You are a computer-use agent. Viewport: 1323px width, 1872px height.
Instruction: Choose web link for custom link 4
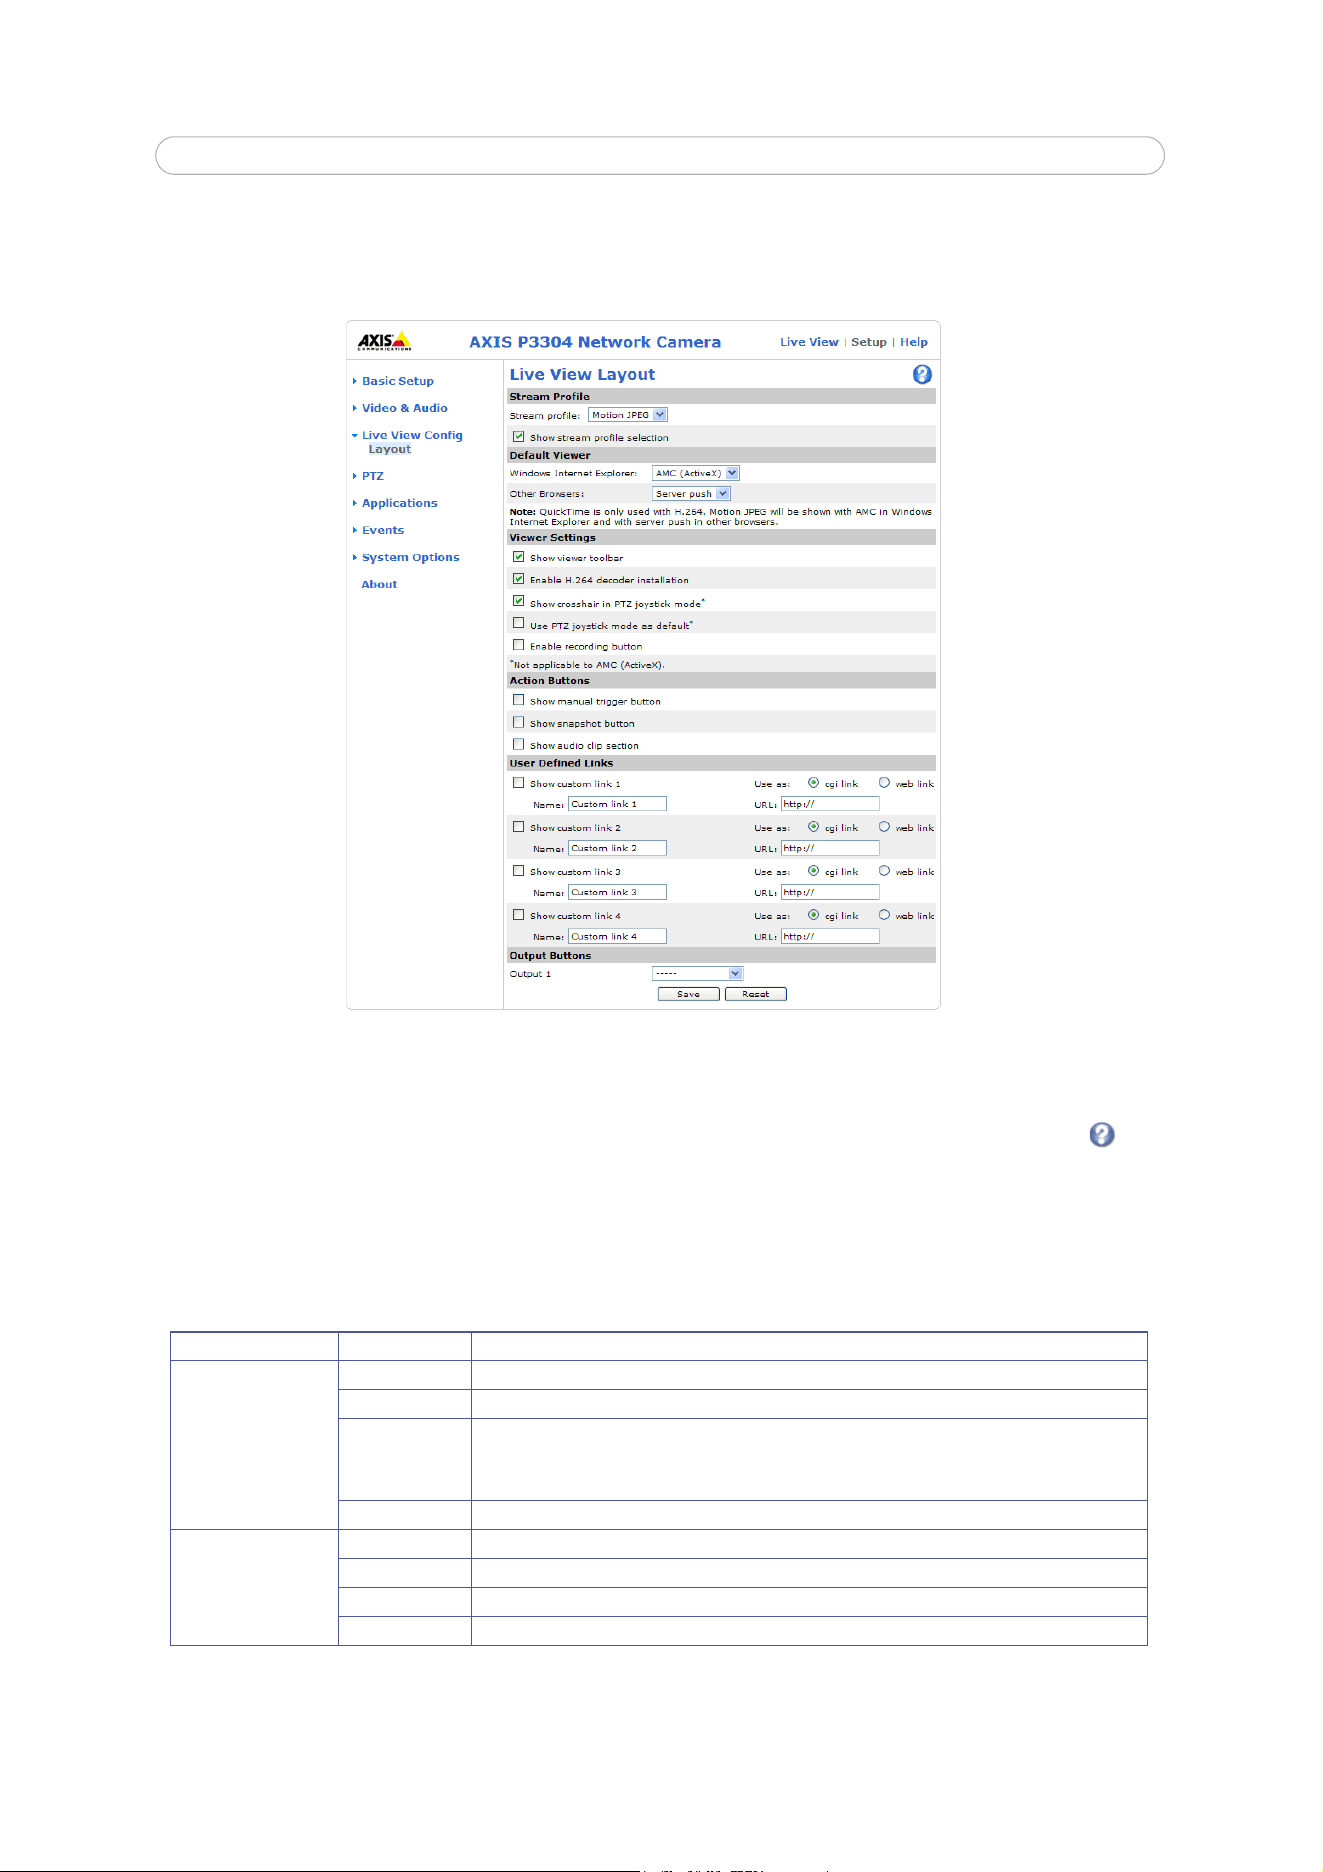coord(884,915)
